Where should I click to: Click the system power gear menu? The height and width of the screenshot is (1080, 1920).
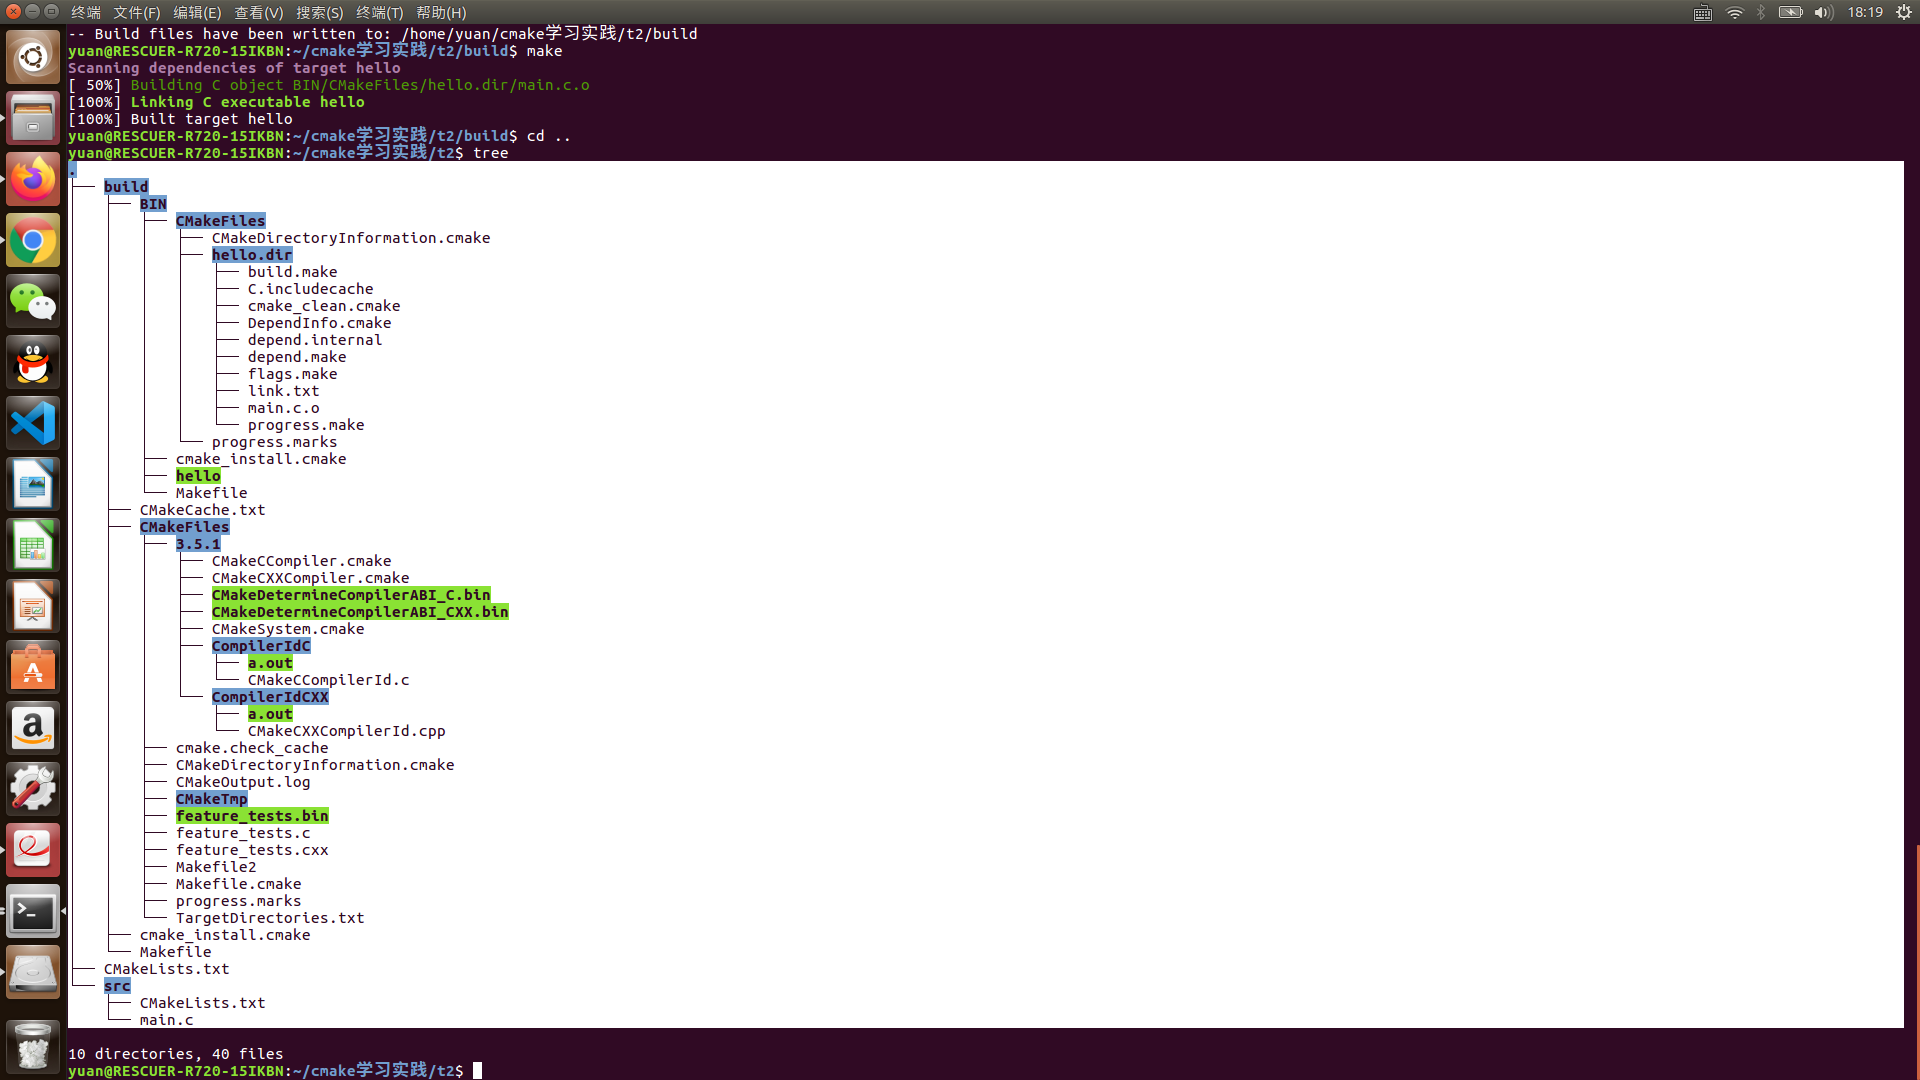[x=1904, y=12]
